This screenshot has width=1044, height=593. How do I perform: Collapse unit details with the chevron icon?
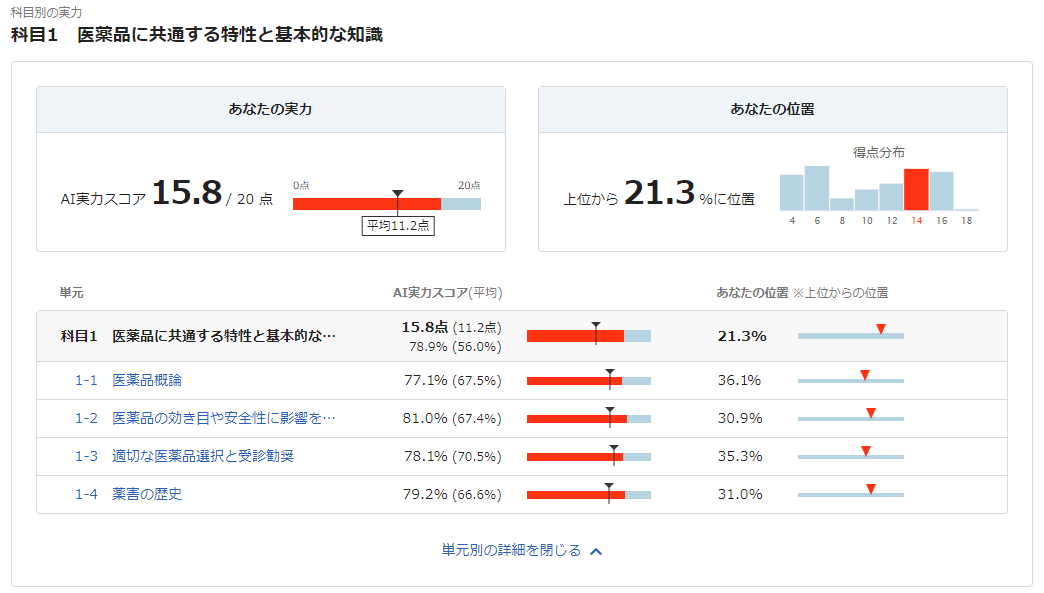click(596, 551)
